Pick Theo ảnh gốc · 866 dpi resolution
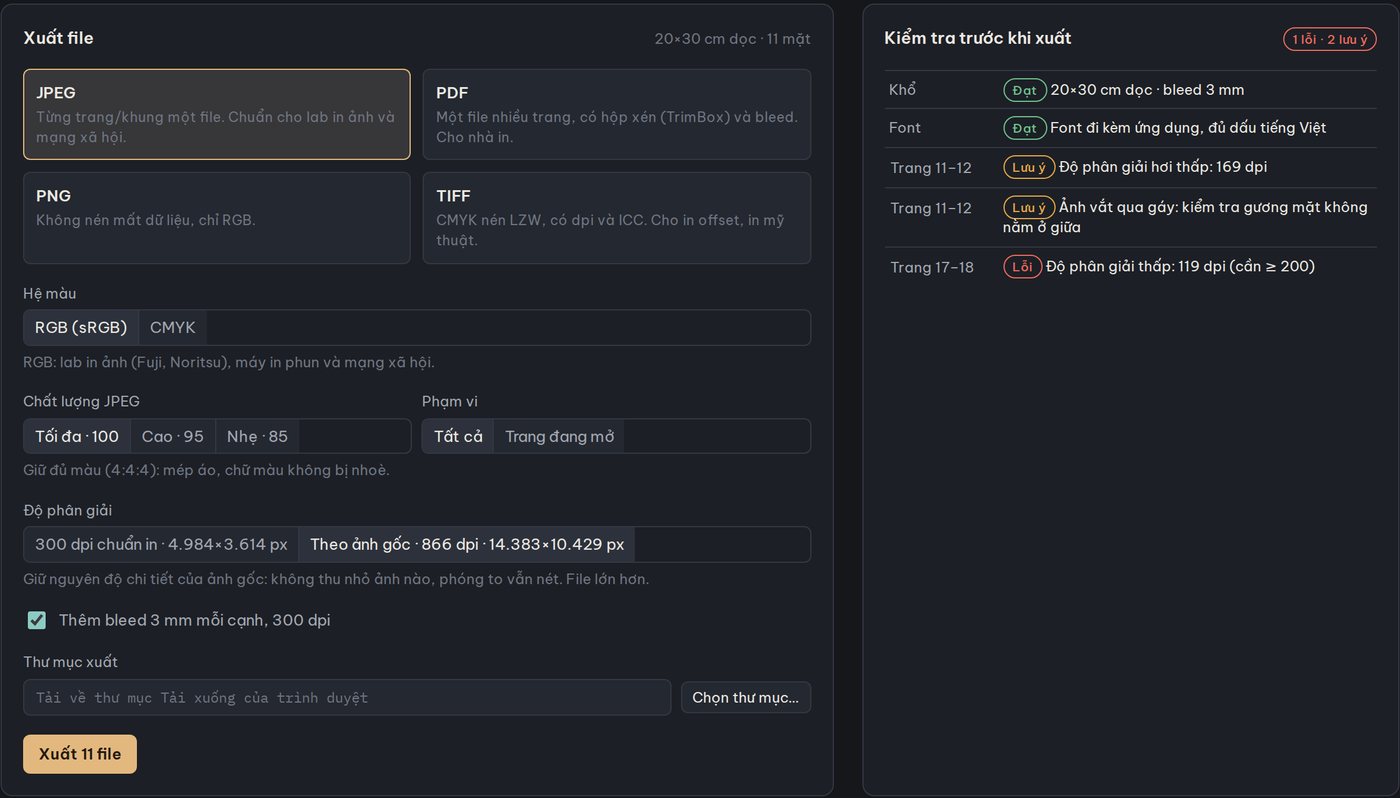Screen dimensions: 1400x798 tap(467, 544)
